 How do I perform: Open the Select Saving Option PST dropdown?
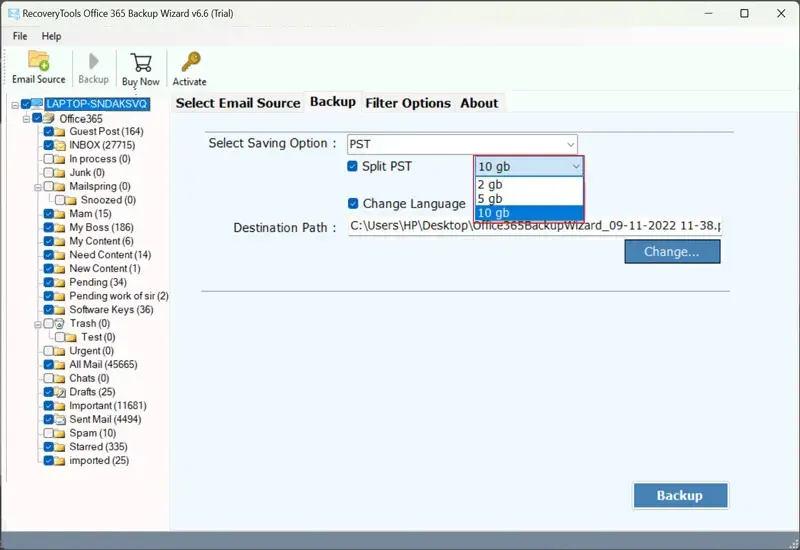(x=462, y=144)
